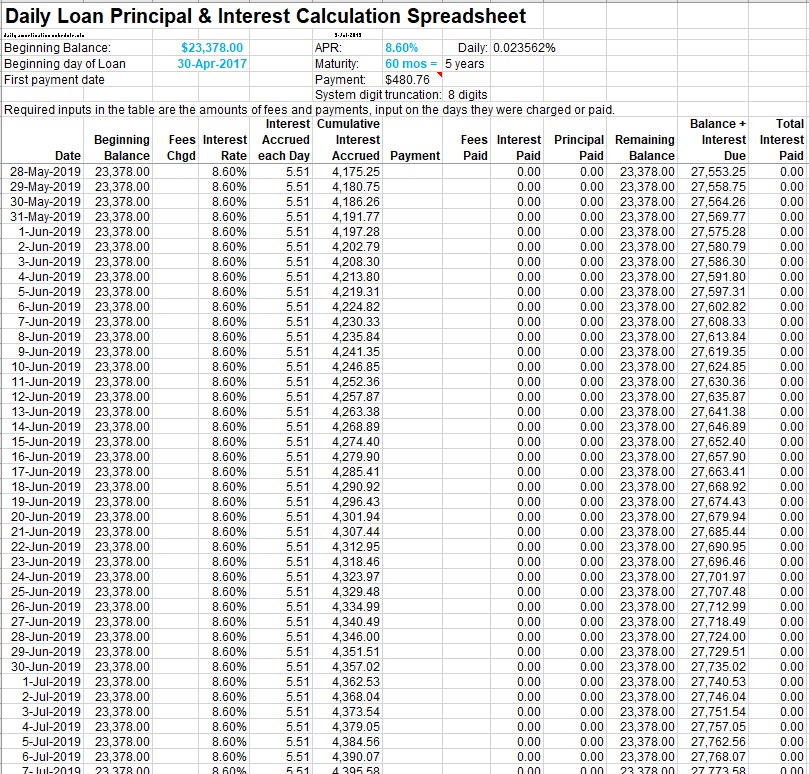Screen dimensions: 809x774
Task: Click the 5 years cell
Action: 464,64
